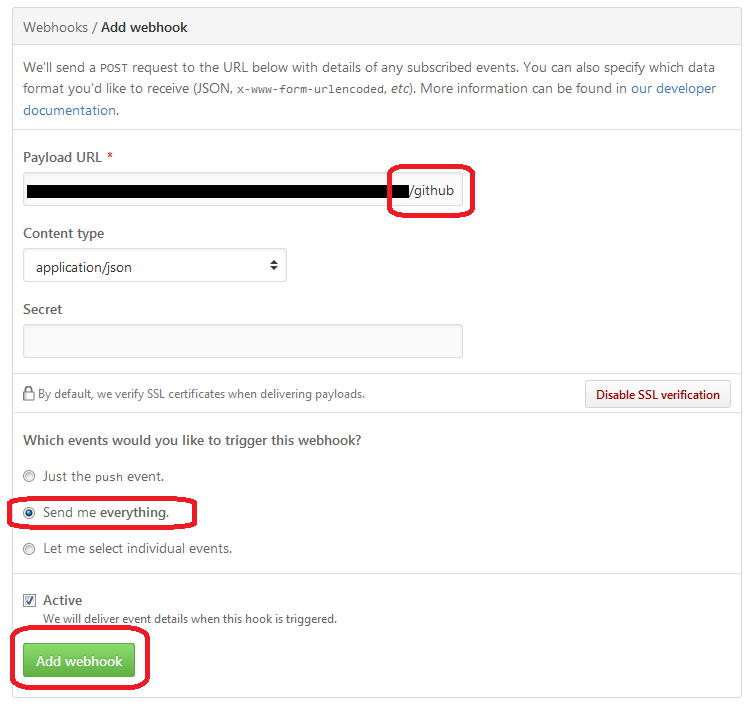Click the 'Send me everything' label text

106,513
